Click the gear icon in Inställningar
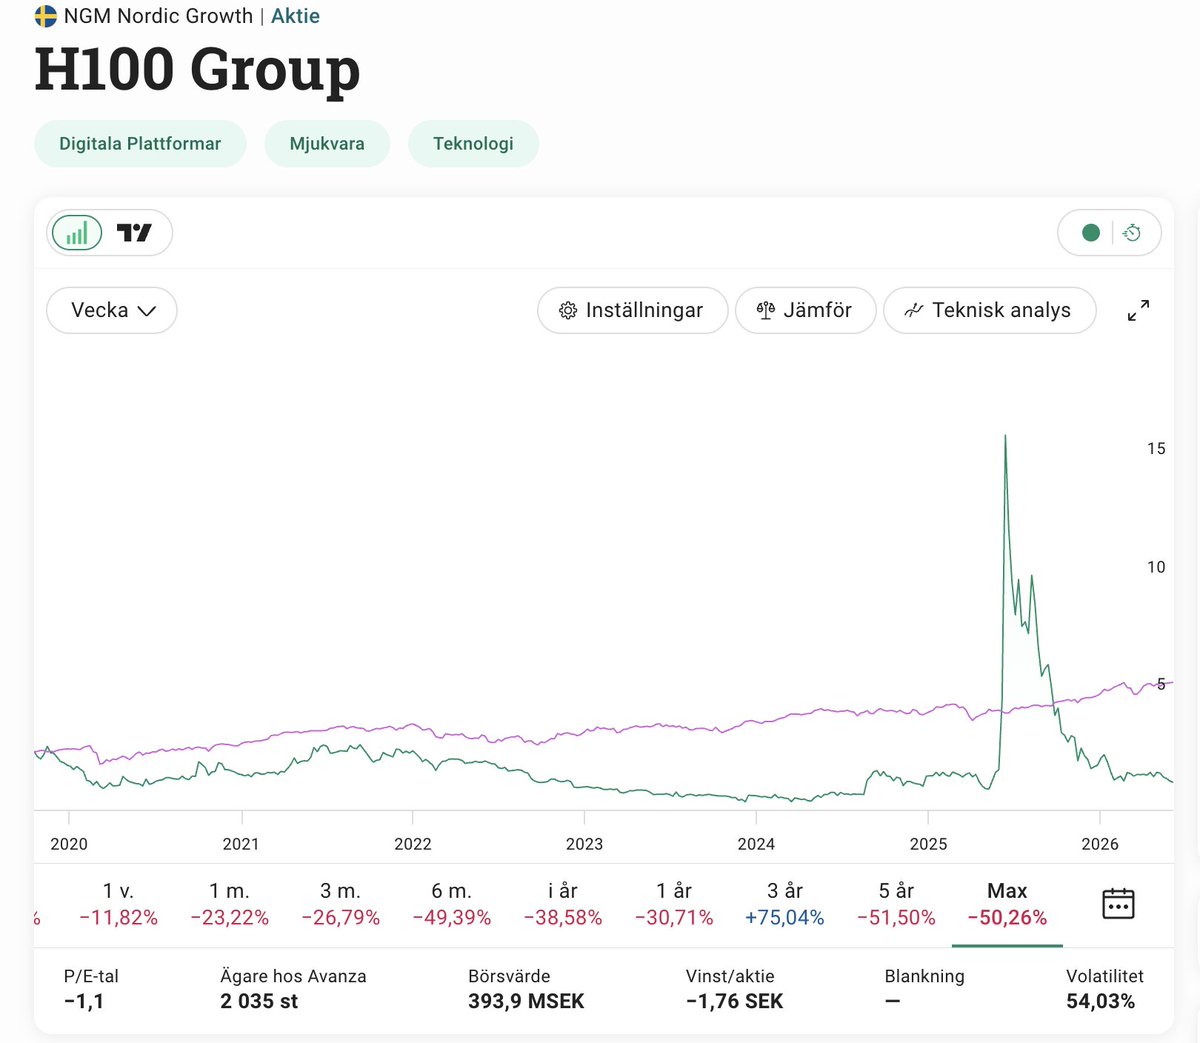 click(x=568, y=311)
